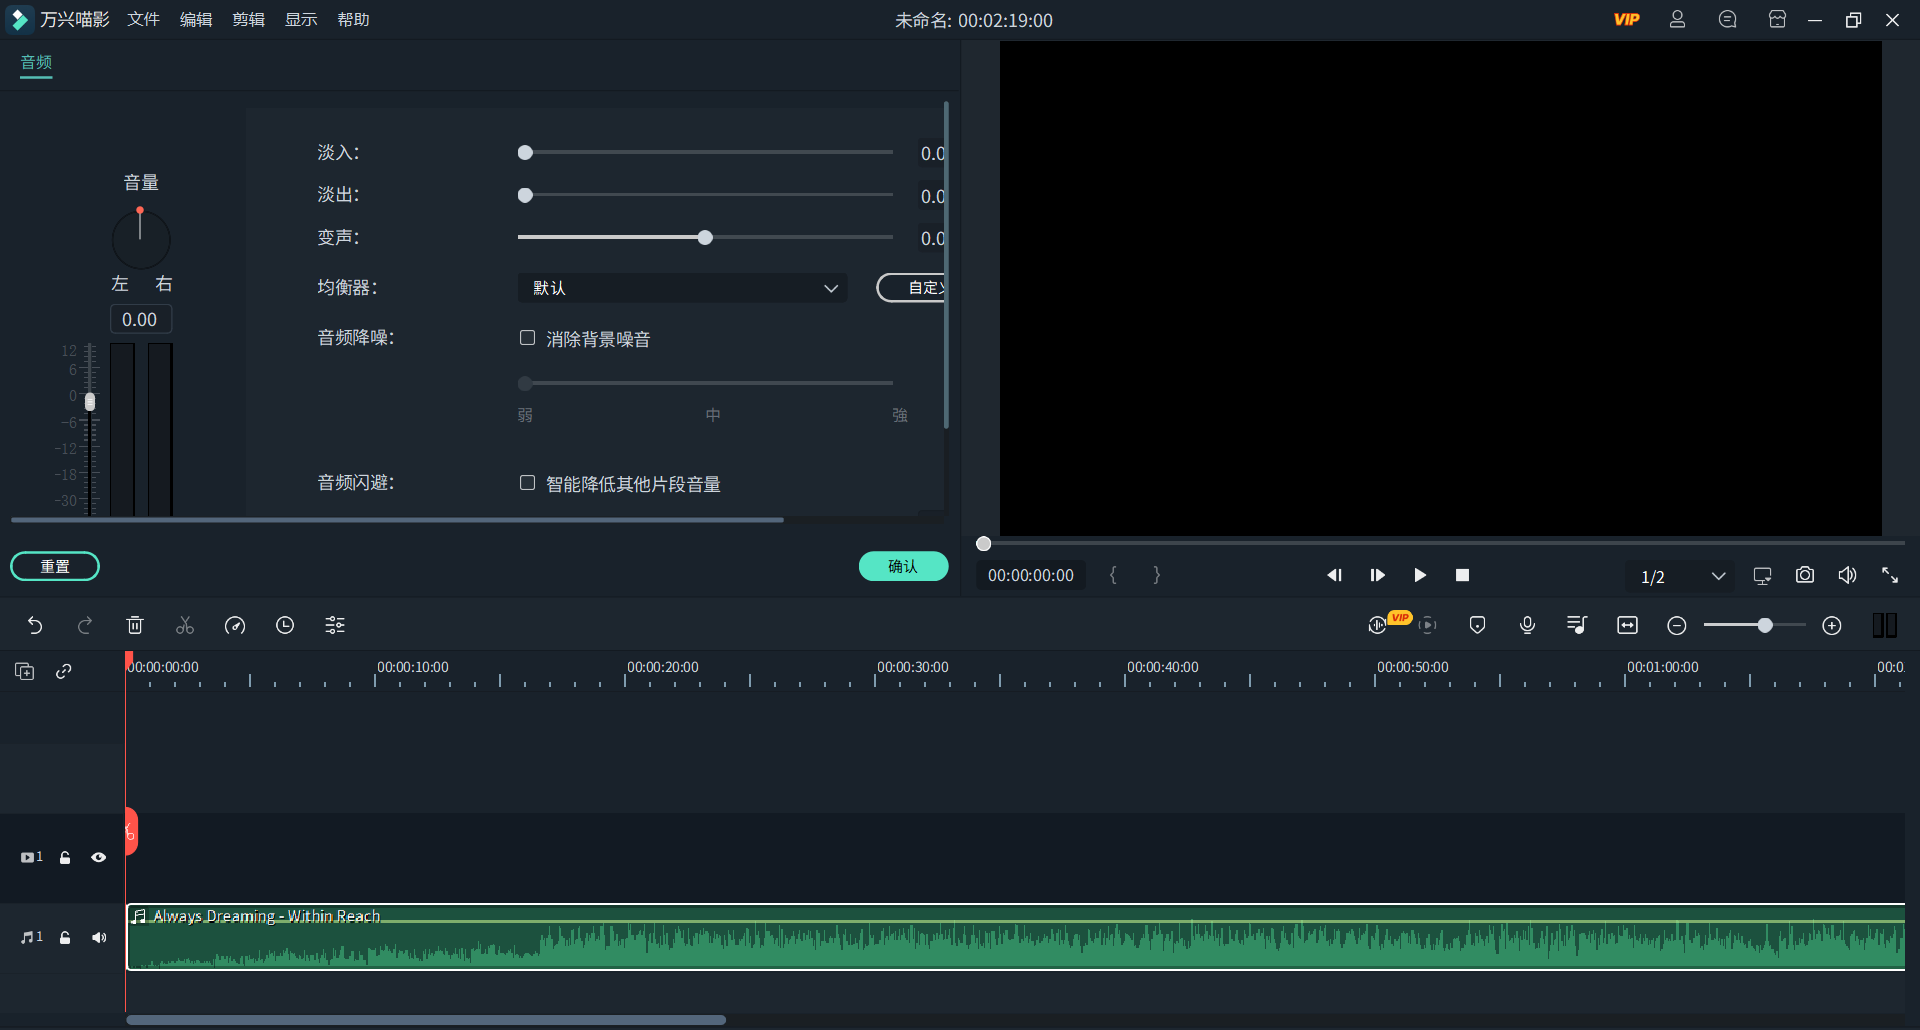This screenshot has height=1030, width=1920.
Task: Click the 00:00:00:00 timecode field
Action: (1030, 575)
